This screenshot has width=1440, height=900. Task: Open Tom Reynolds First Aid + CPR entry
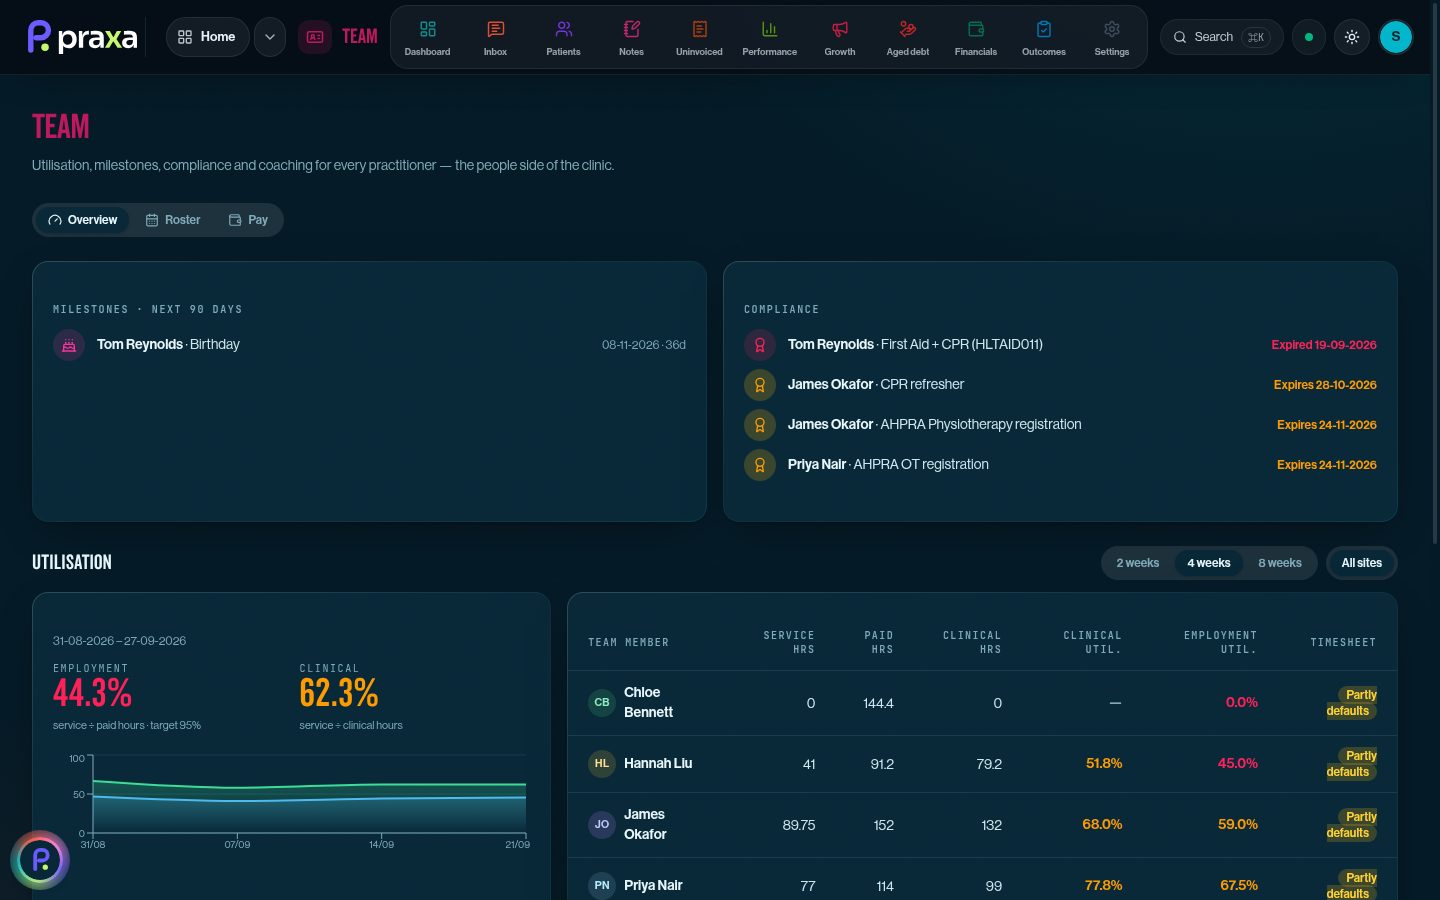(x=1060, y=345)
